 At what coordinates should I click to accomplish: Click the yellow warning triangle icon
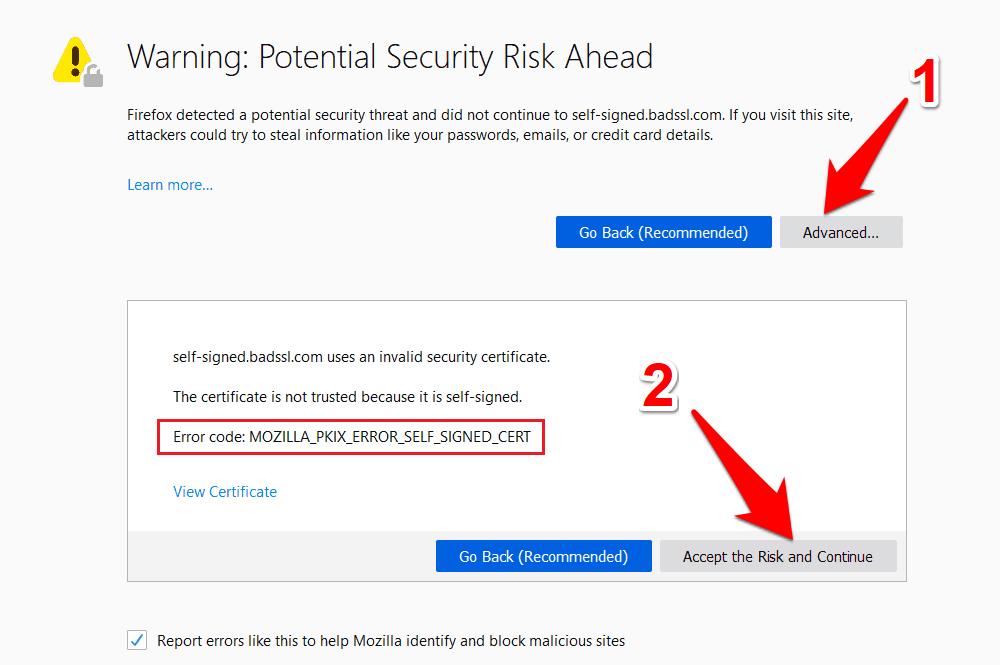click(x=70, y=57)
